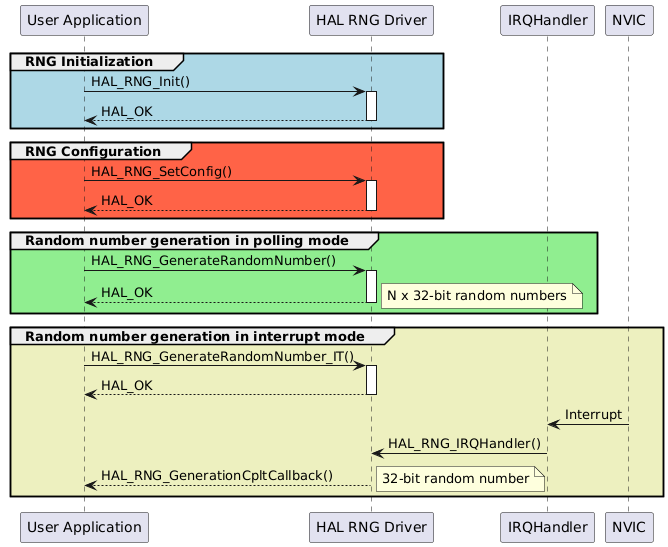Viewport: 668px width, 547px height.
Task: Click the top IRQHandler participant box
Action: (x=547, y=20)
